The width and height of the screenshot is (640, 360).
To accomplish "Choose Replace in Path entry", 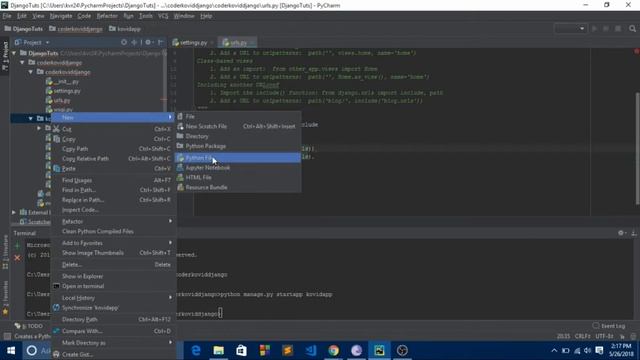I will click(113, 200).
